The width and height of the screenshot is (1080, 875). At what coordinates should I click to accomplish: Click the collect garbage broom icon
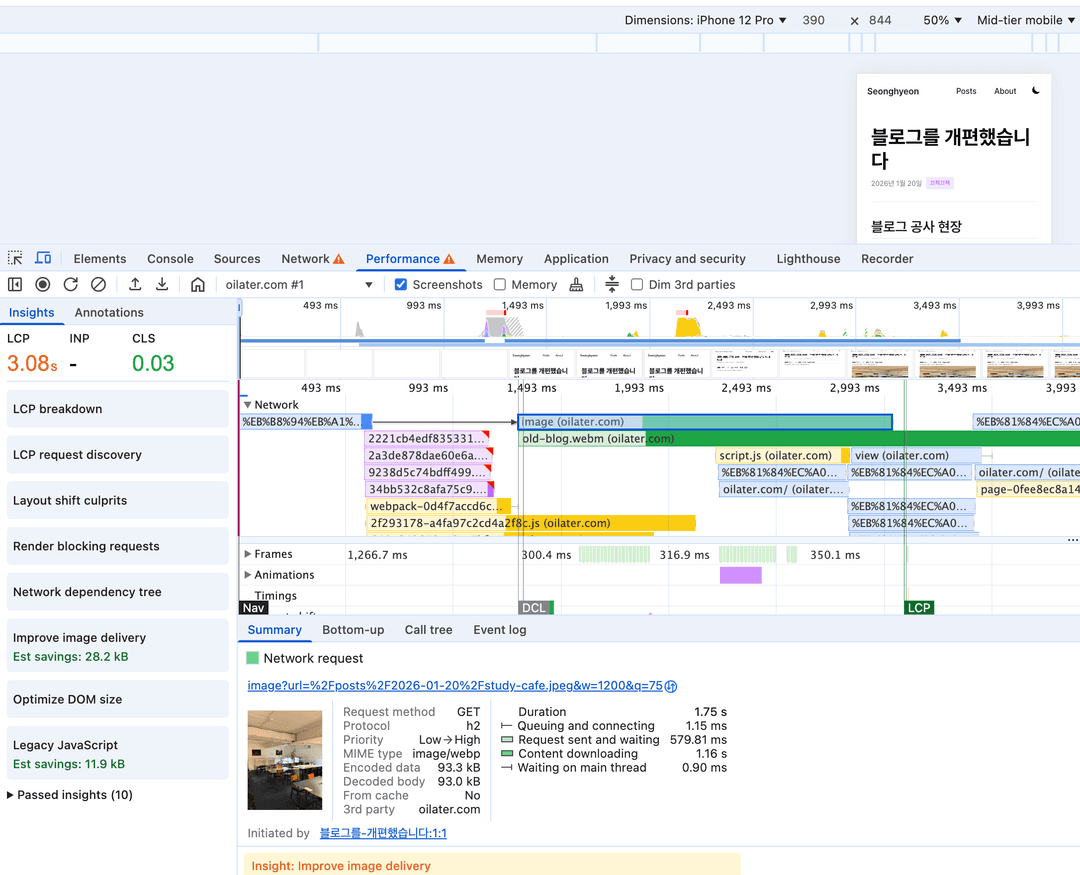click(576, 285)
